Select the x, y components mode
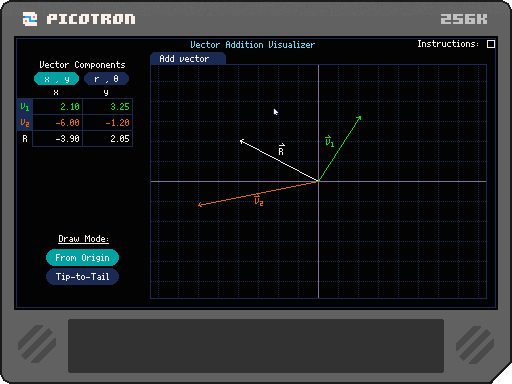The image size is (512, 384). [x=56, y=79]
